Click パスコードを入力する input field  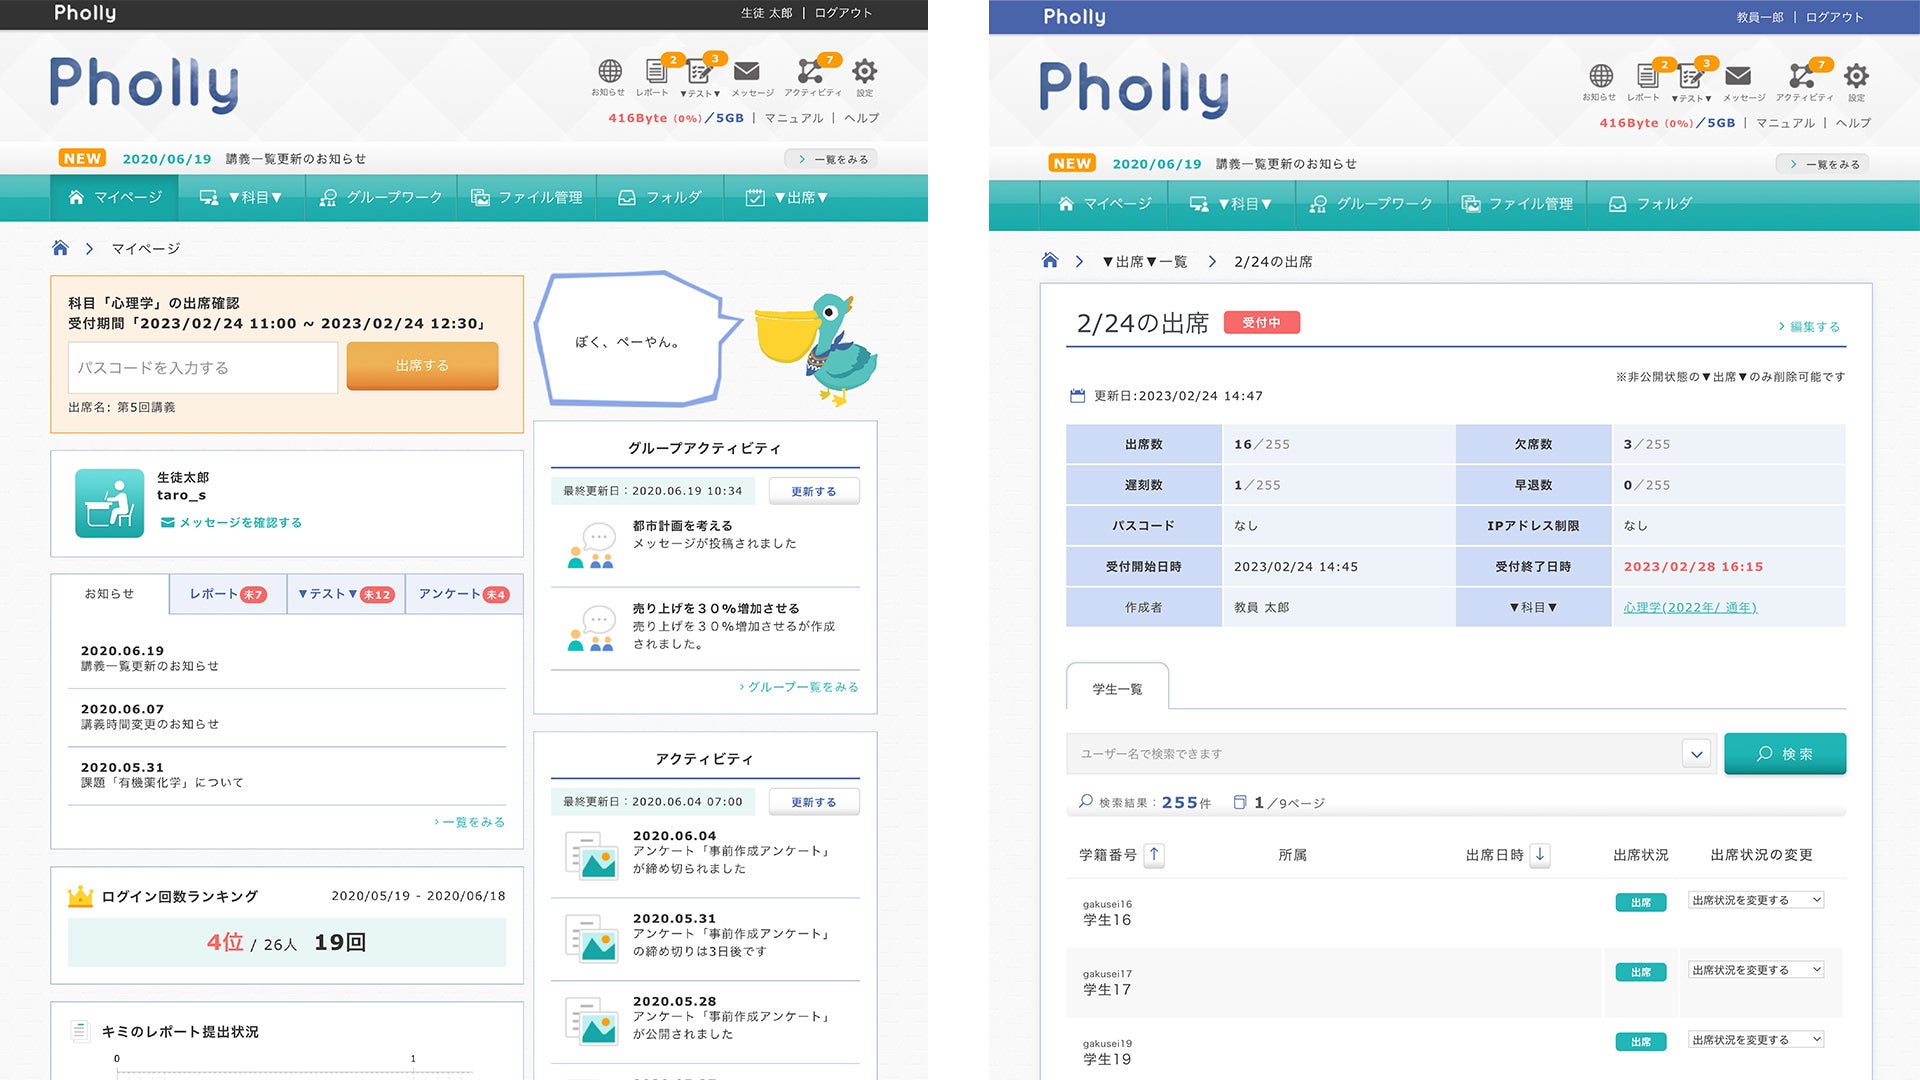pos(203,368)
